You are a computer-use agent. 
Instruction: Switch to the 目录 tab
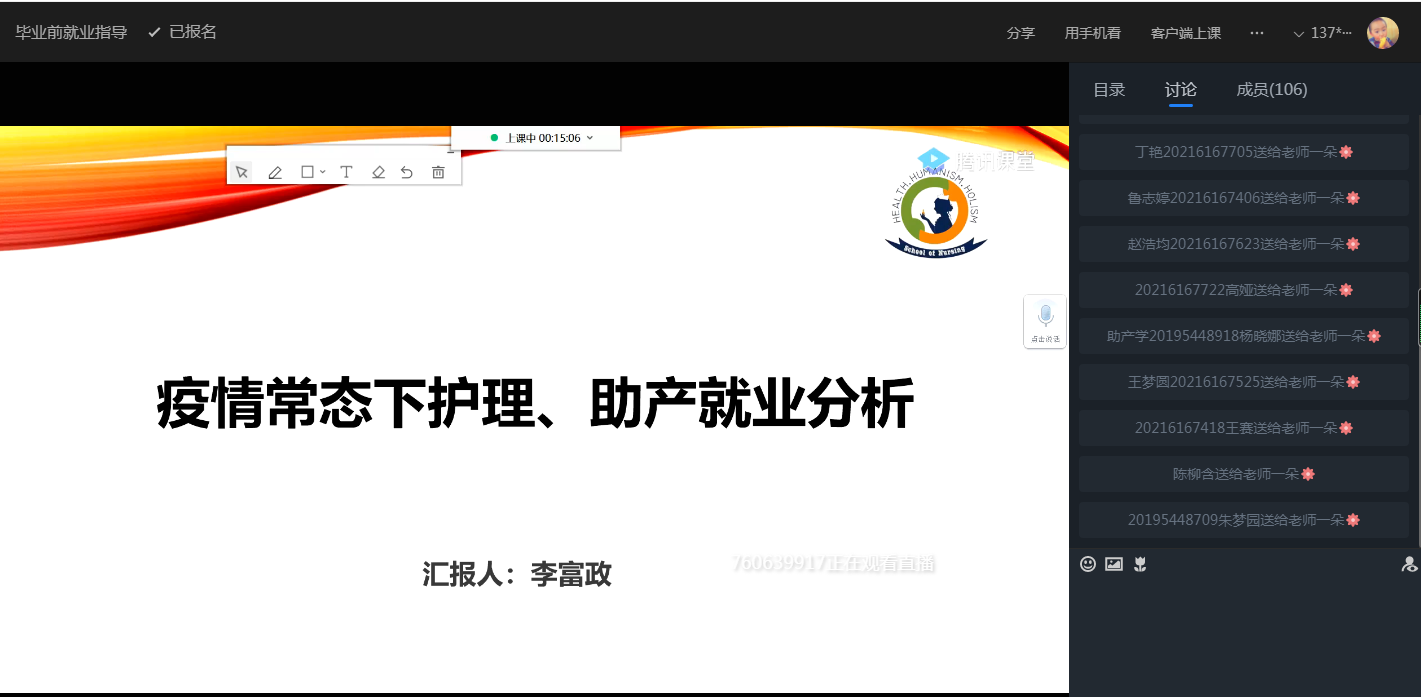click(x=1109, y=90)
